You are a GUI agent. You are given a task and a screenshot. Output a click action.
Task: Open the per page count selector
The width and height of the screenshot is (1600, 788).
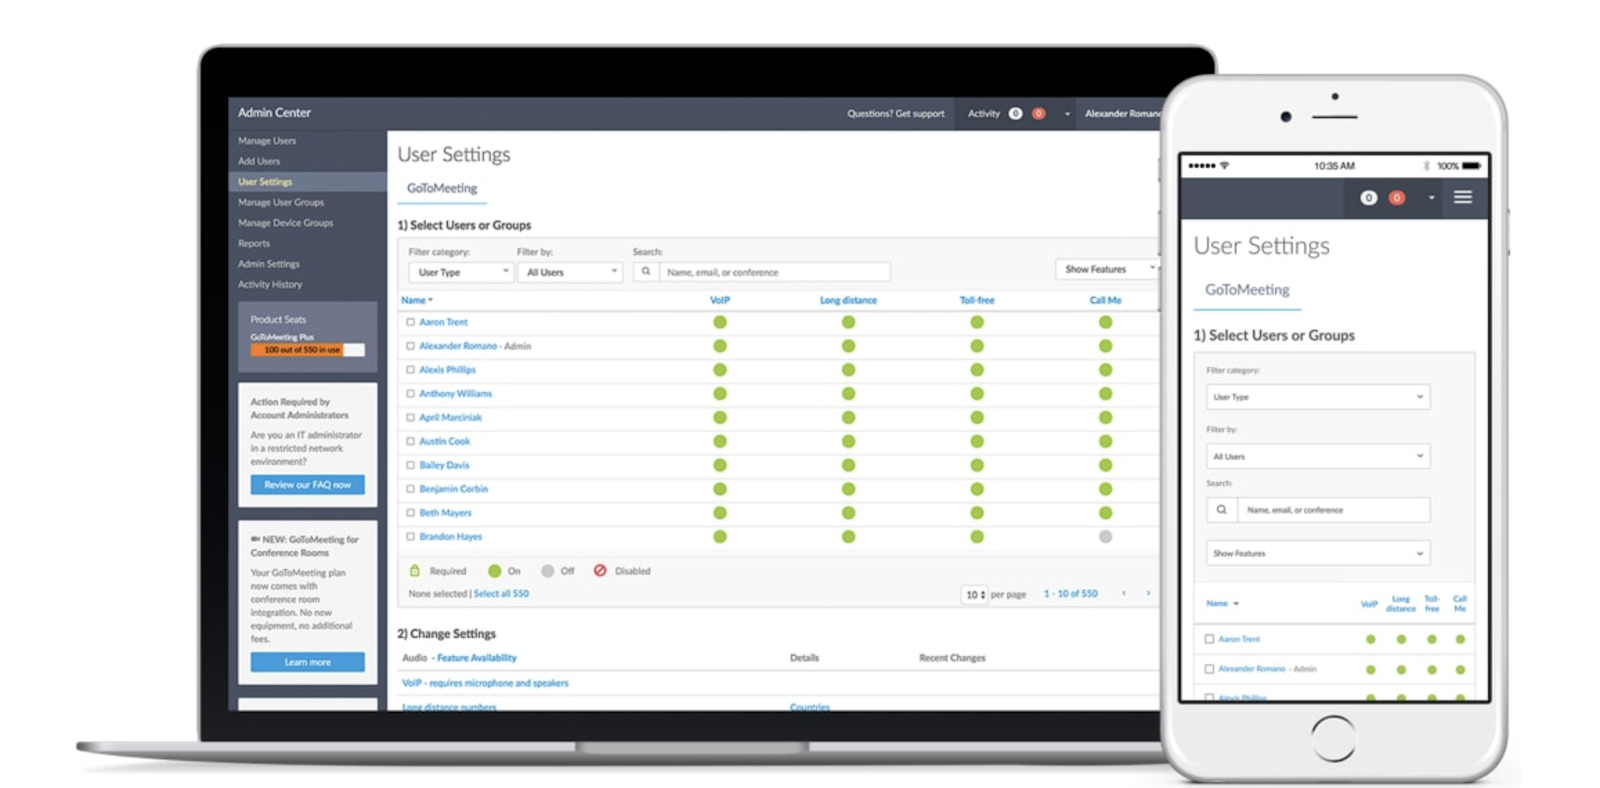click(975, 594)
